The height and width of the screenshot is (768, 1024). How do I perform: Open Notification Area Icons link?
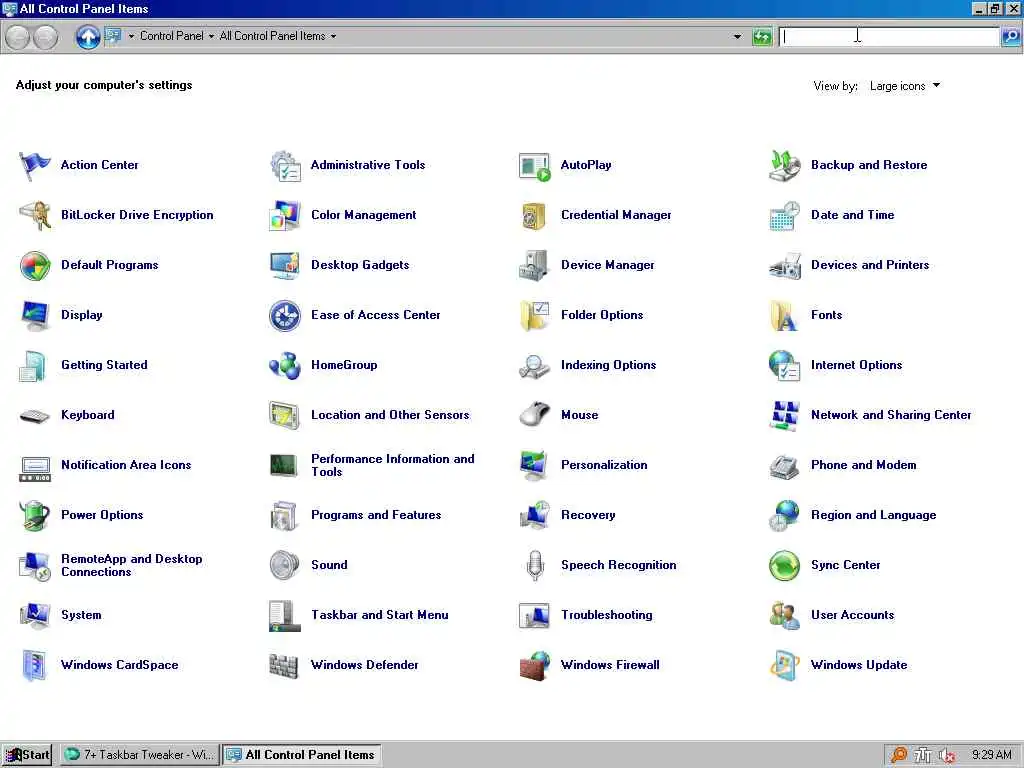126,465
